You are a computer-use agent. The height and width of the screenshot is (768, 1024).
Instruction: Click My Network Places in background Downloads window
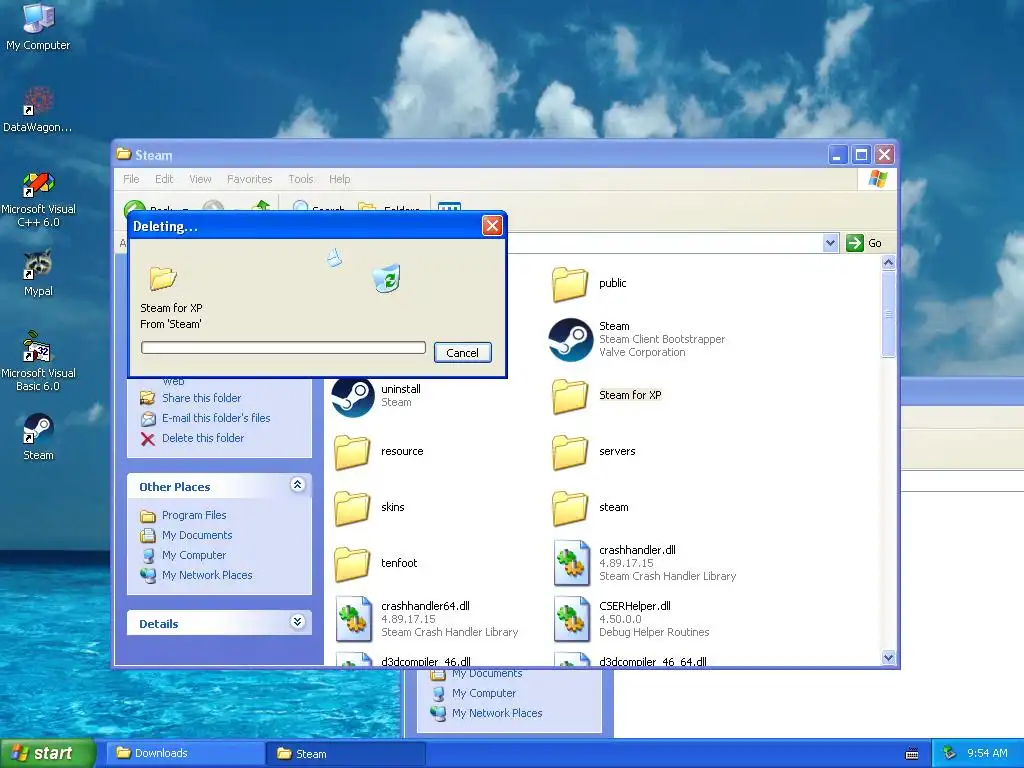coord(497,713)
